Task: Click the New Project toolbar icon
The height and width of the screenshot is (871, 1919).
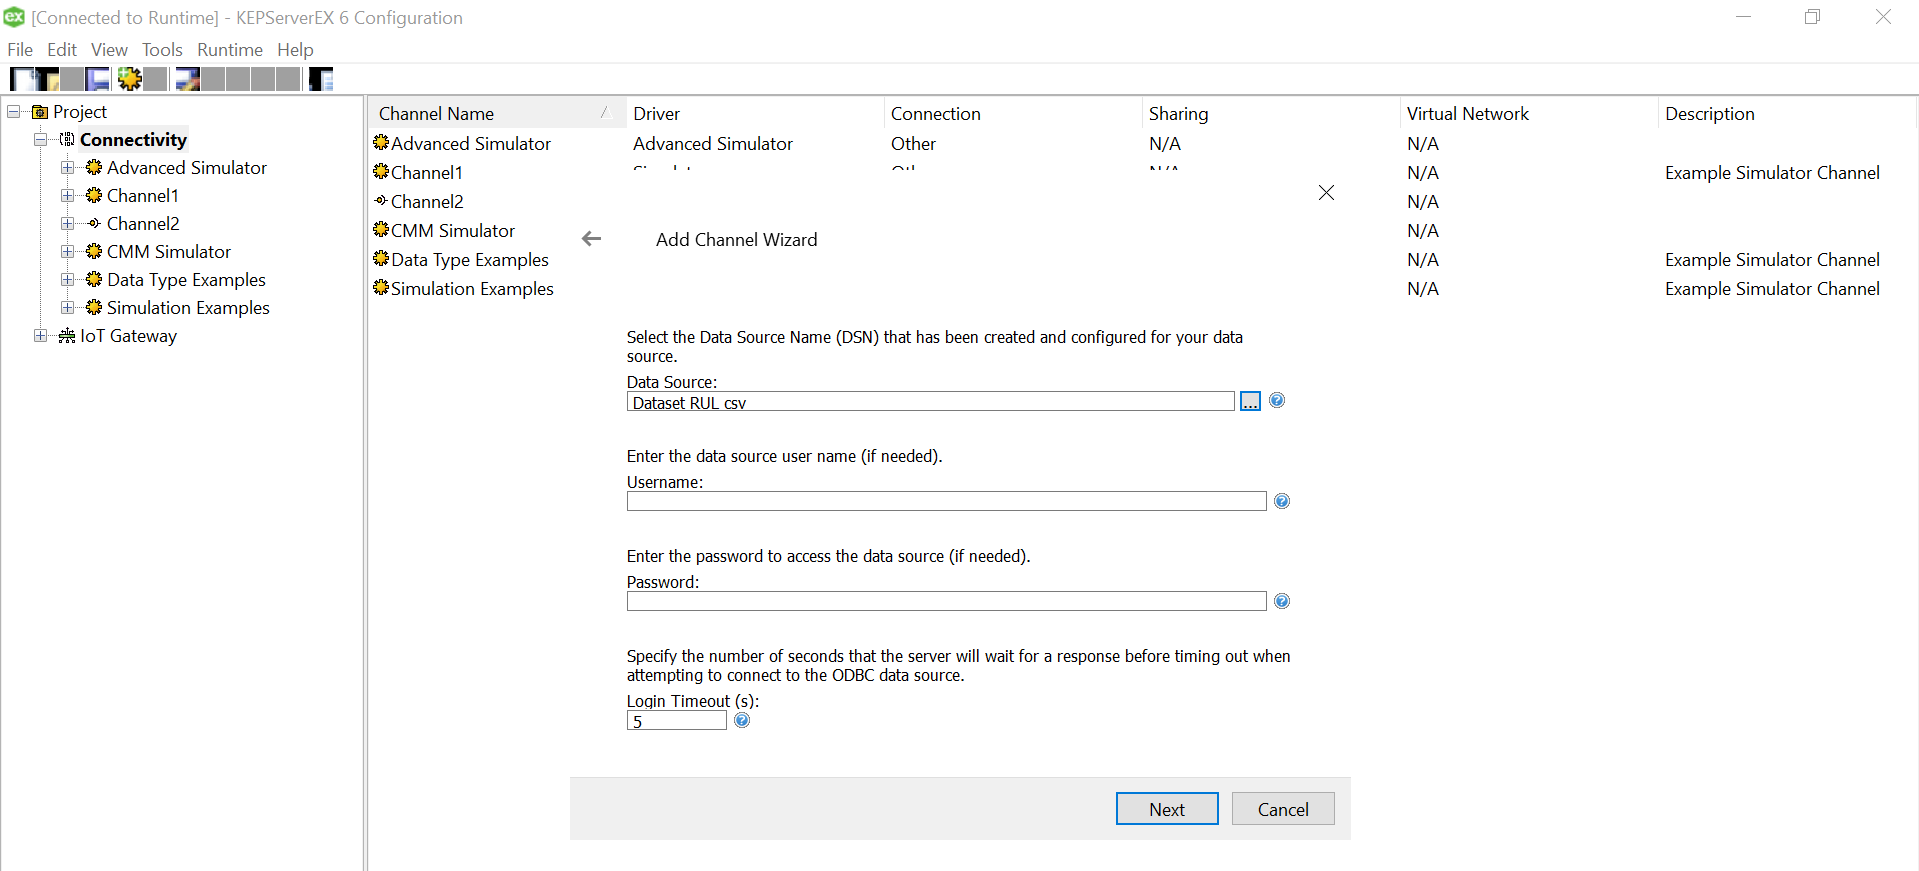Action: 22,79
